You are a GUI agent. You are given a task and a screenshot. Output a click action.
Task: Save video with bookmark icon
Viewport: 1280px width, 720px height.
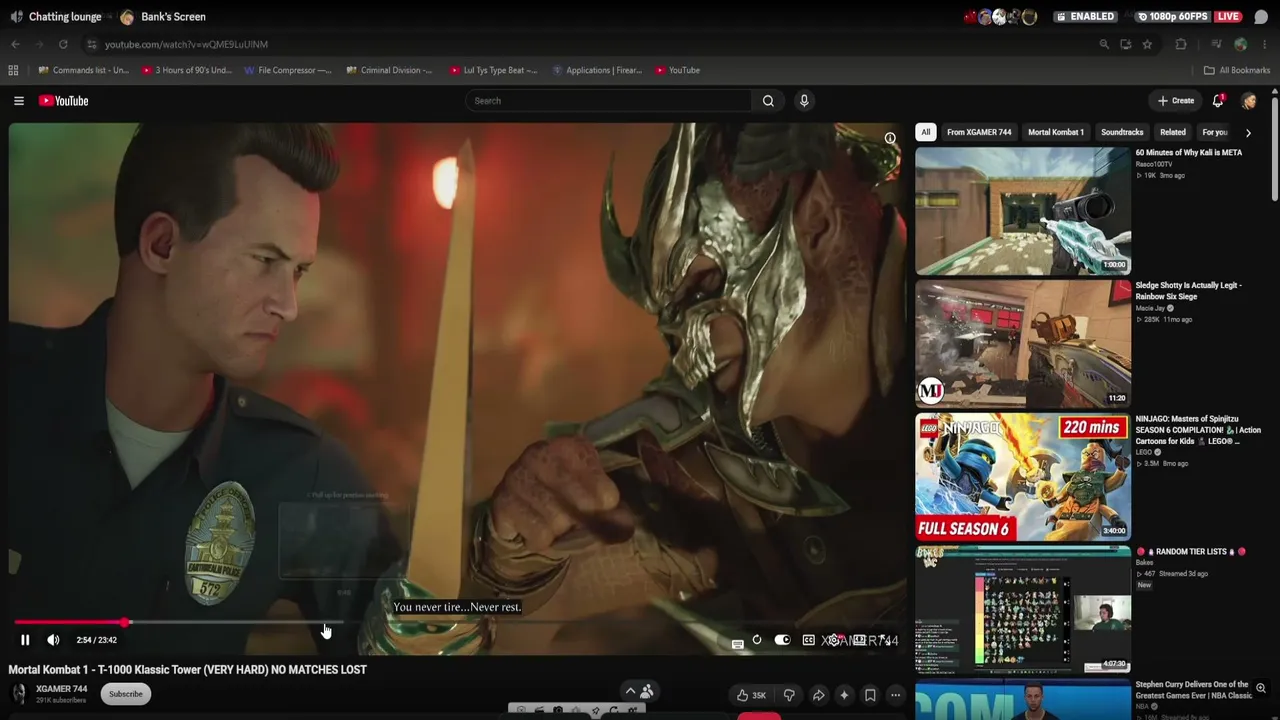tap(870, 695)
